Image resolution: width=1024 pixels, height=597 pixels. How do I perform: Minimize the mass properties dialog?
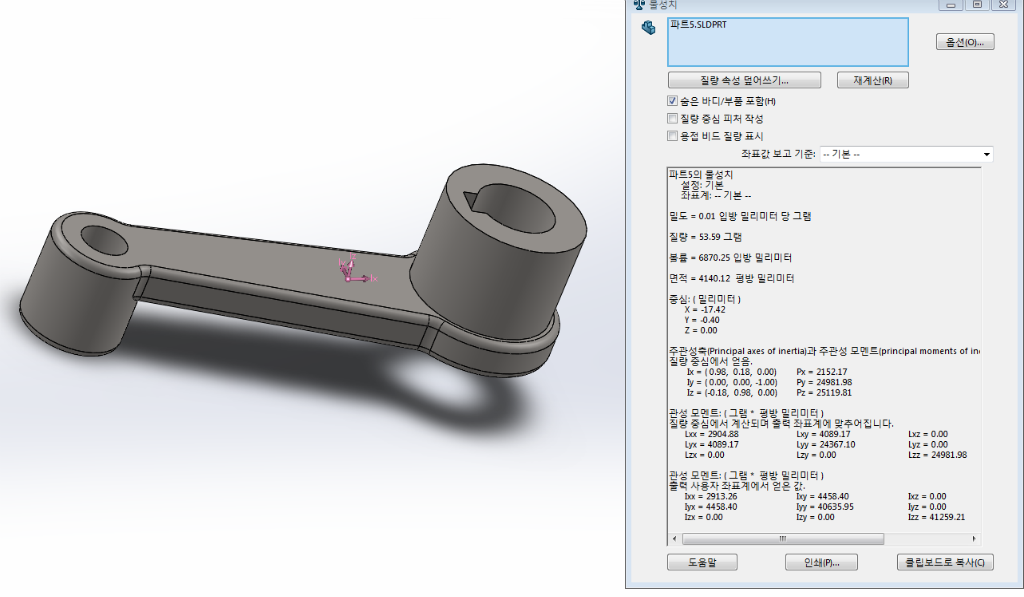[952, 5]
